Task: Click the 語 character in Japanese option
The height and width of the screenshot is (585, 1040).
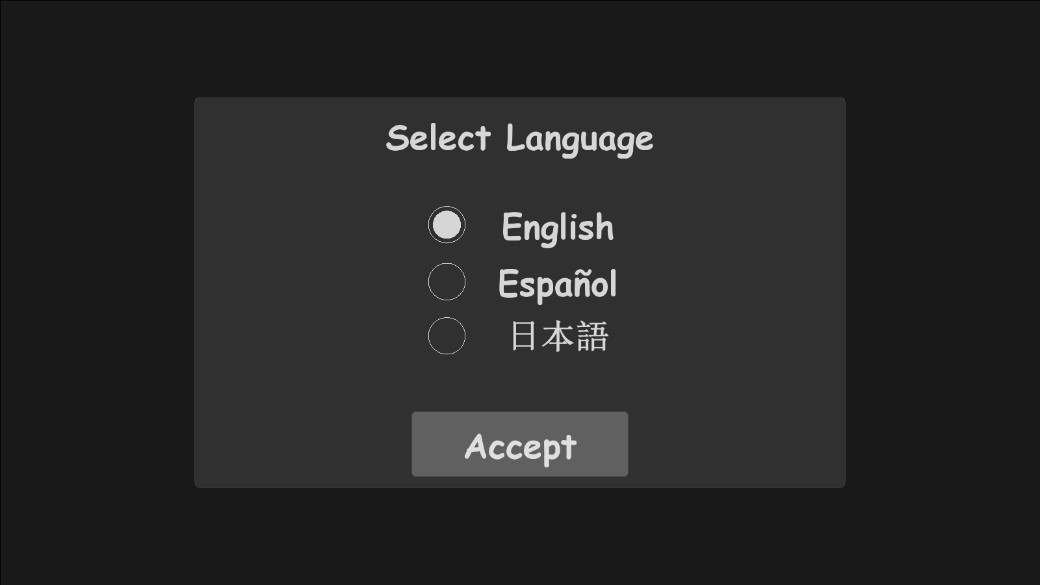Action: click(592, 336)
